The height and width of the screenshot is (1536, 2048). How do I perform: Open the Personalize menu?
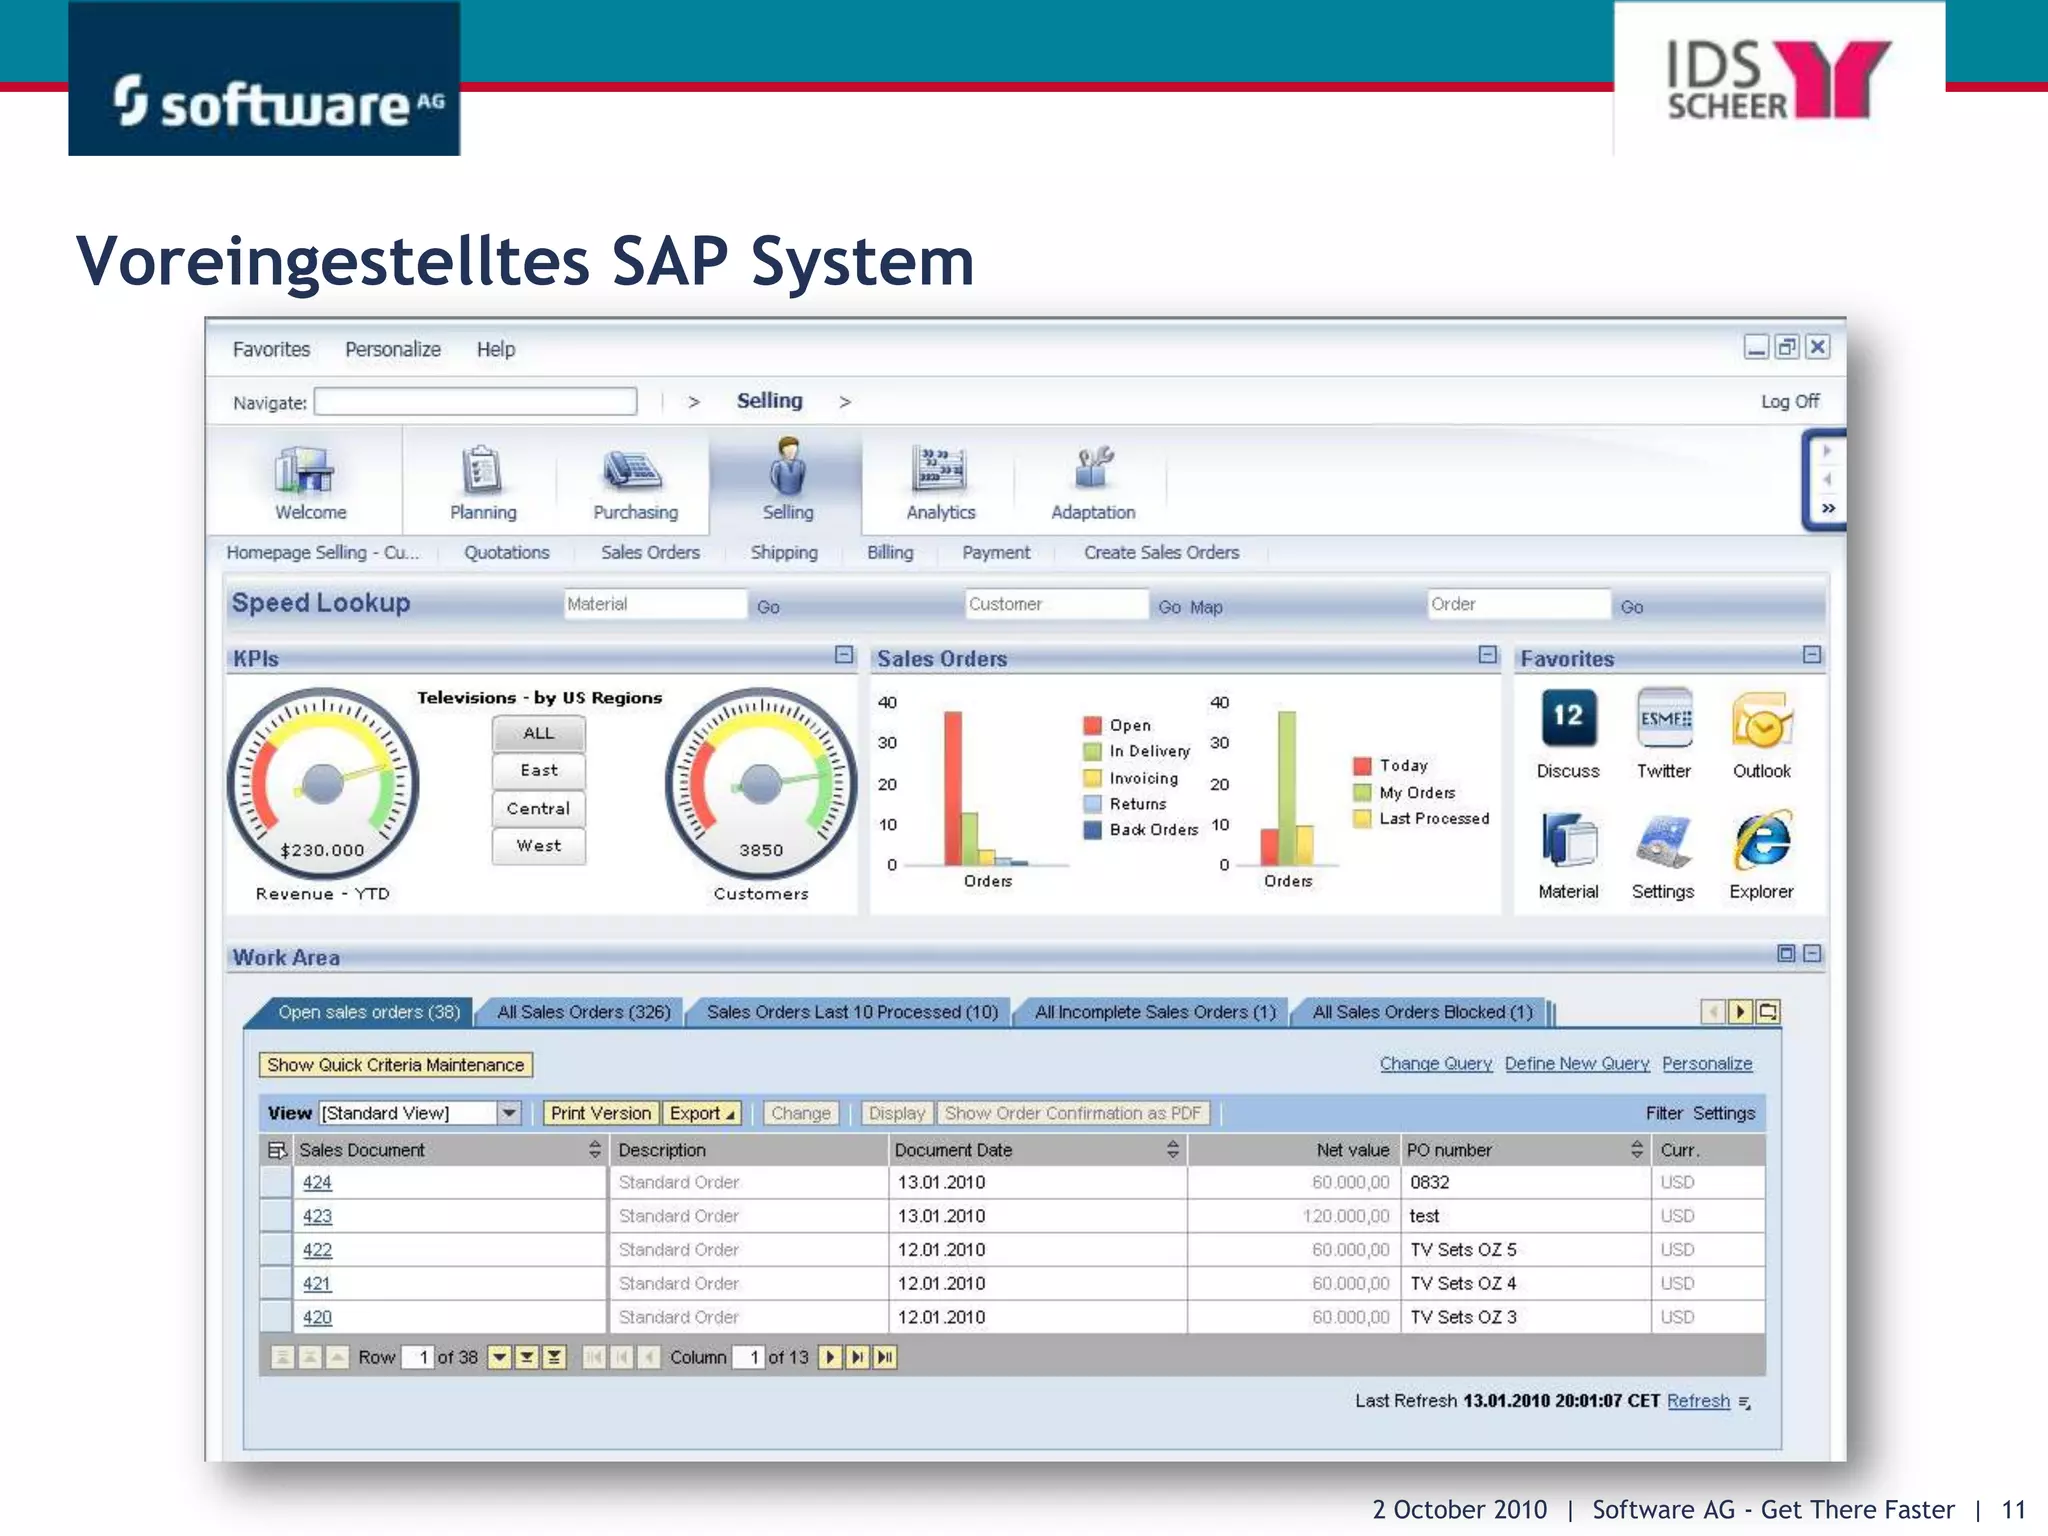click(x=393, y=349)
